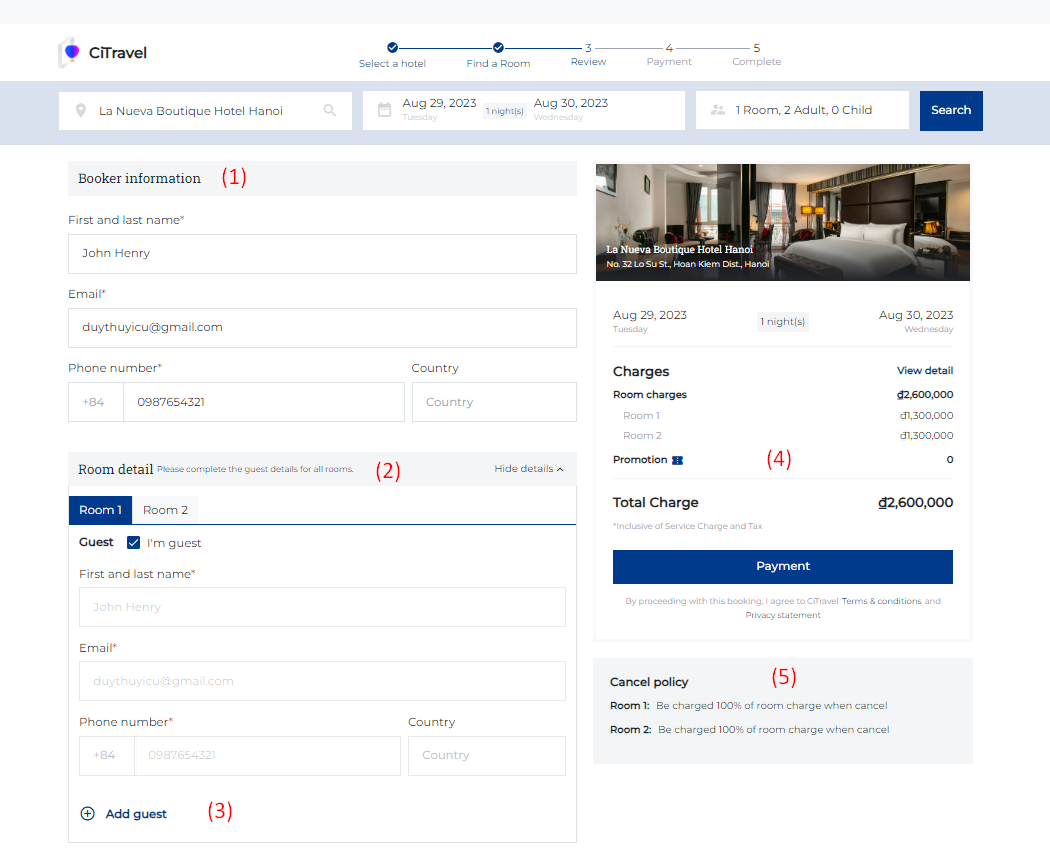Viewport: 1050px width, 853px height.
Task: Open the Room 1 guest Country dropdown
Action: point(486,755)
